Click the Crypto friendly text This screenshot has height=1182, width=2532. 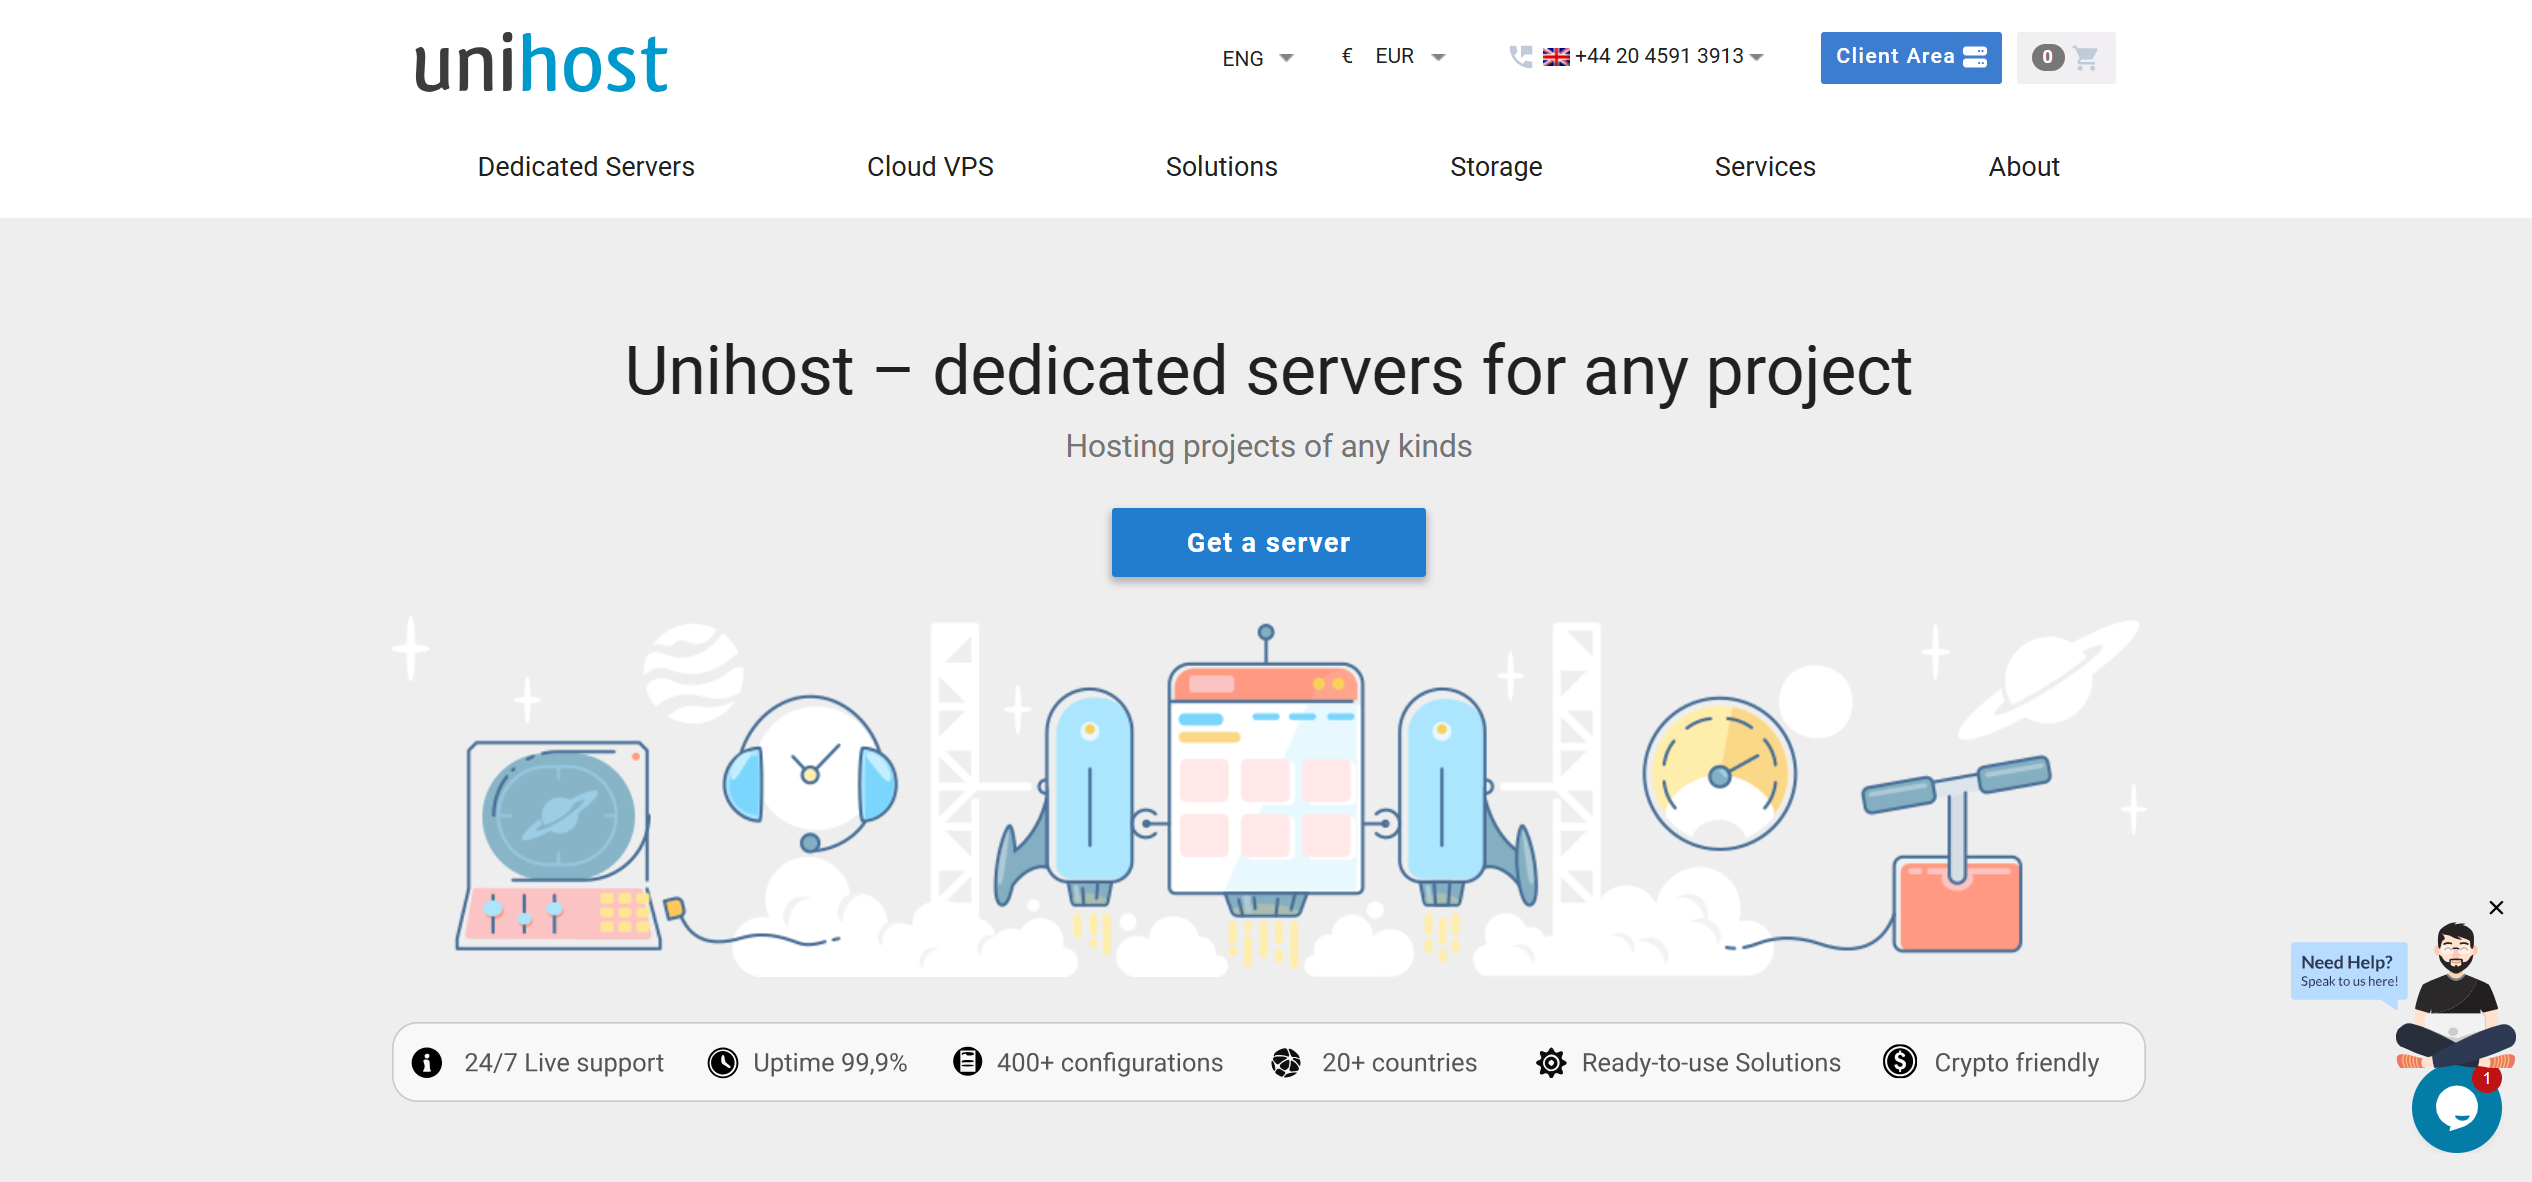click(2016, 1062)
